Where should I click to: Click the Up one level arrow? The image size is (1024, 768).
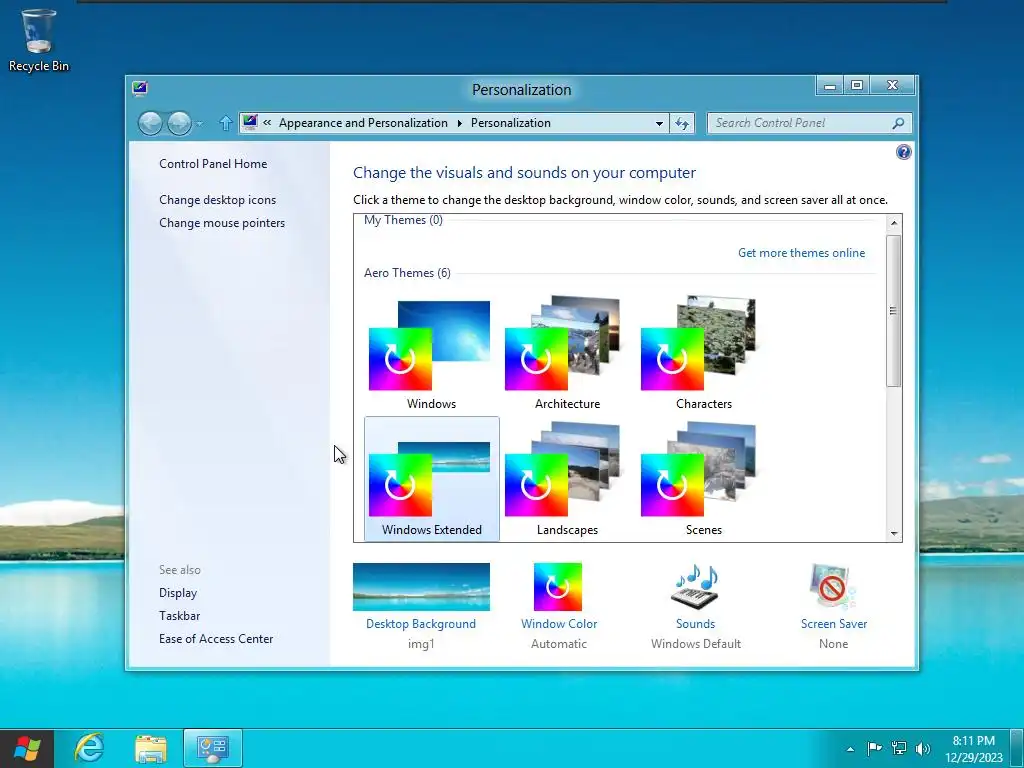[x=225, y=123]
